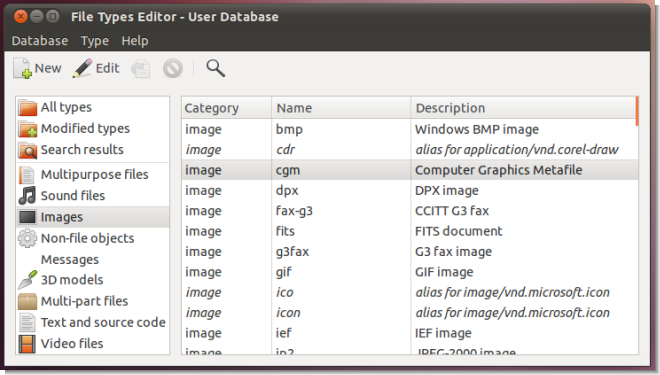The width and height of the screenshot is (660, 375).
Task: Click the Text and source code icon
Action: pos(27,323)
